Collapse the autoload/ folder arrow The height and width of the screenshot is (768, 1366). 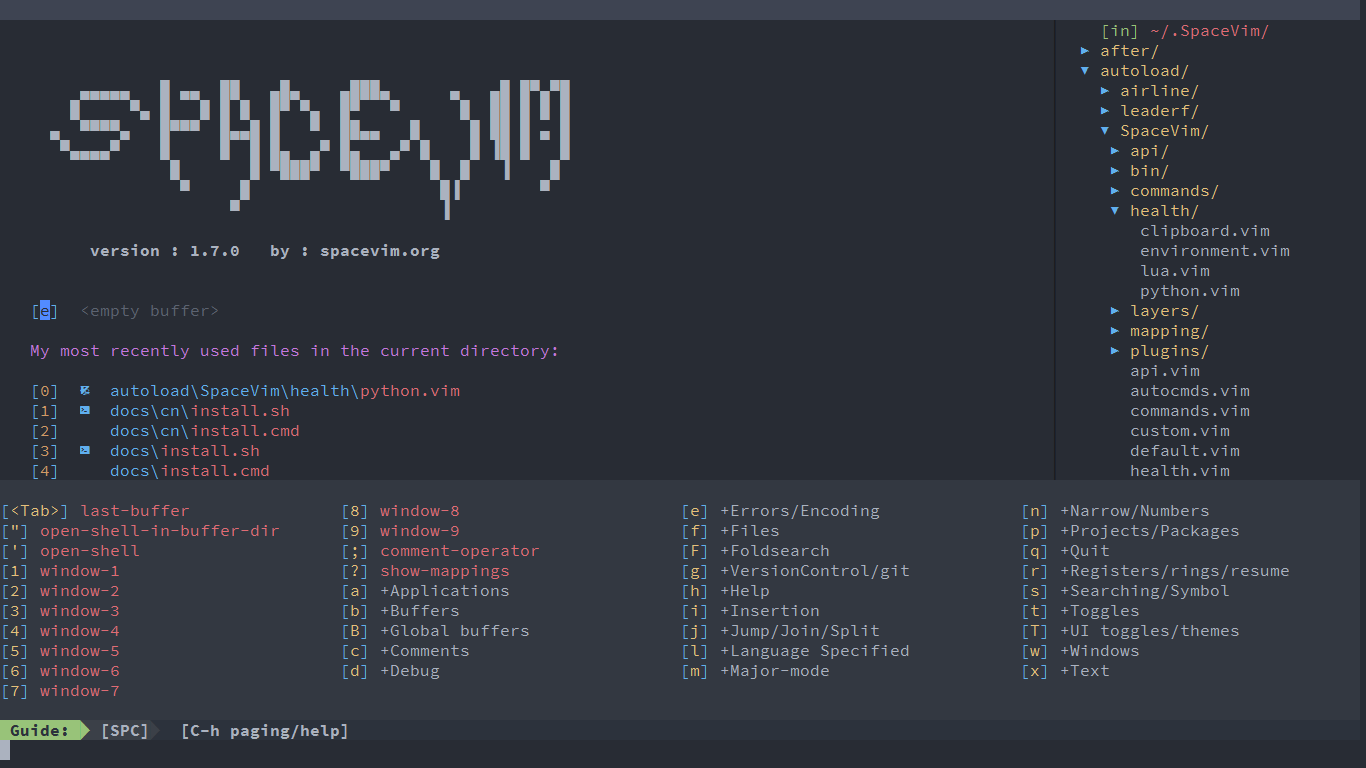[1085, 71]
